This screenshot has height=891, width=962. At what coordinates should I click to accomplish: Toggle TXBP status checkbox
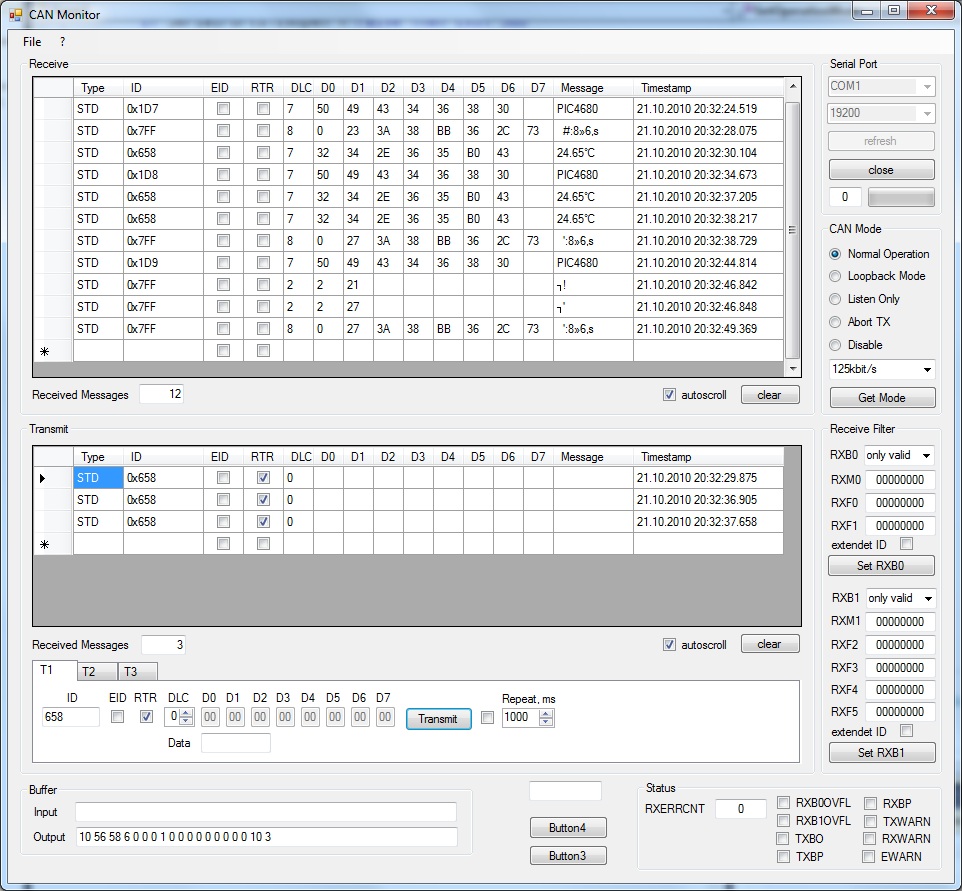(x=783, y=856)
